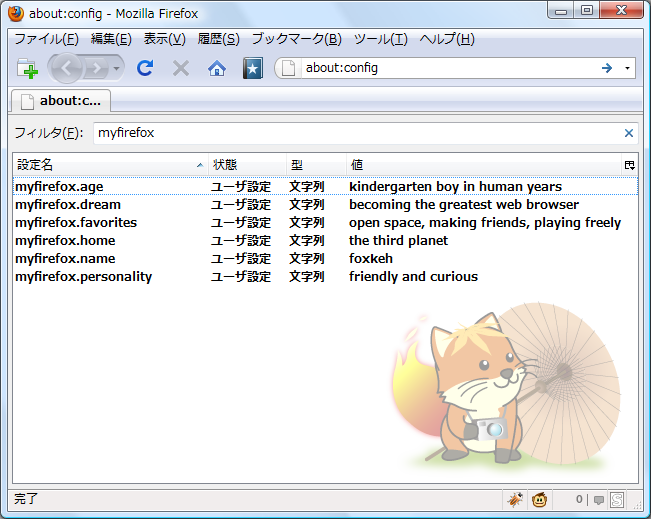
Task: Click value 'open space, making friends, playing freely'
Action: point(485,223)
